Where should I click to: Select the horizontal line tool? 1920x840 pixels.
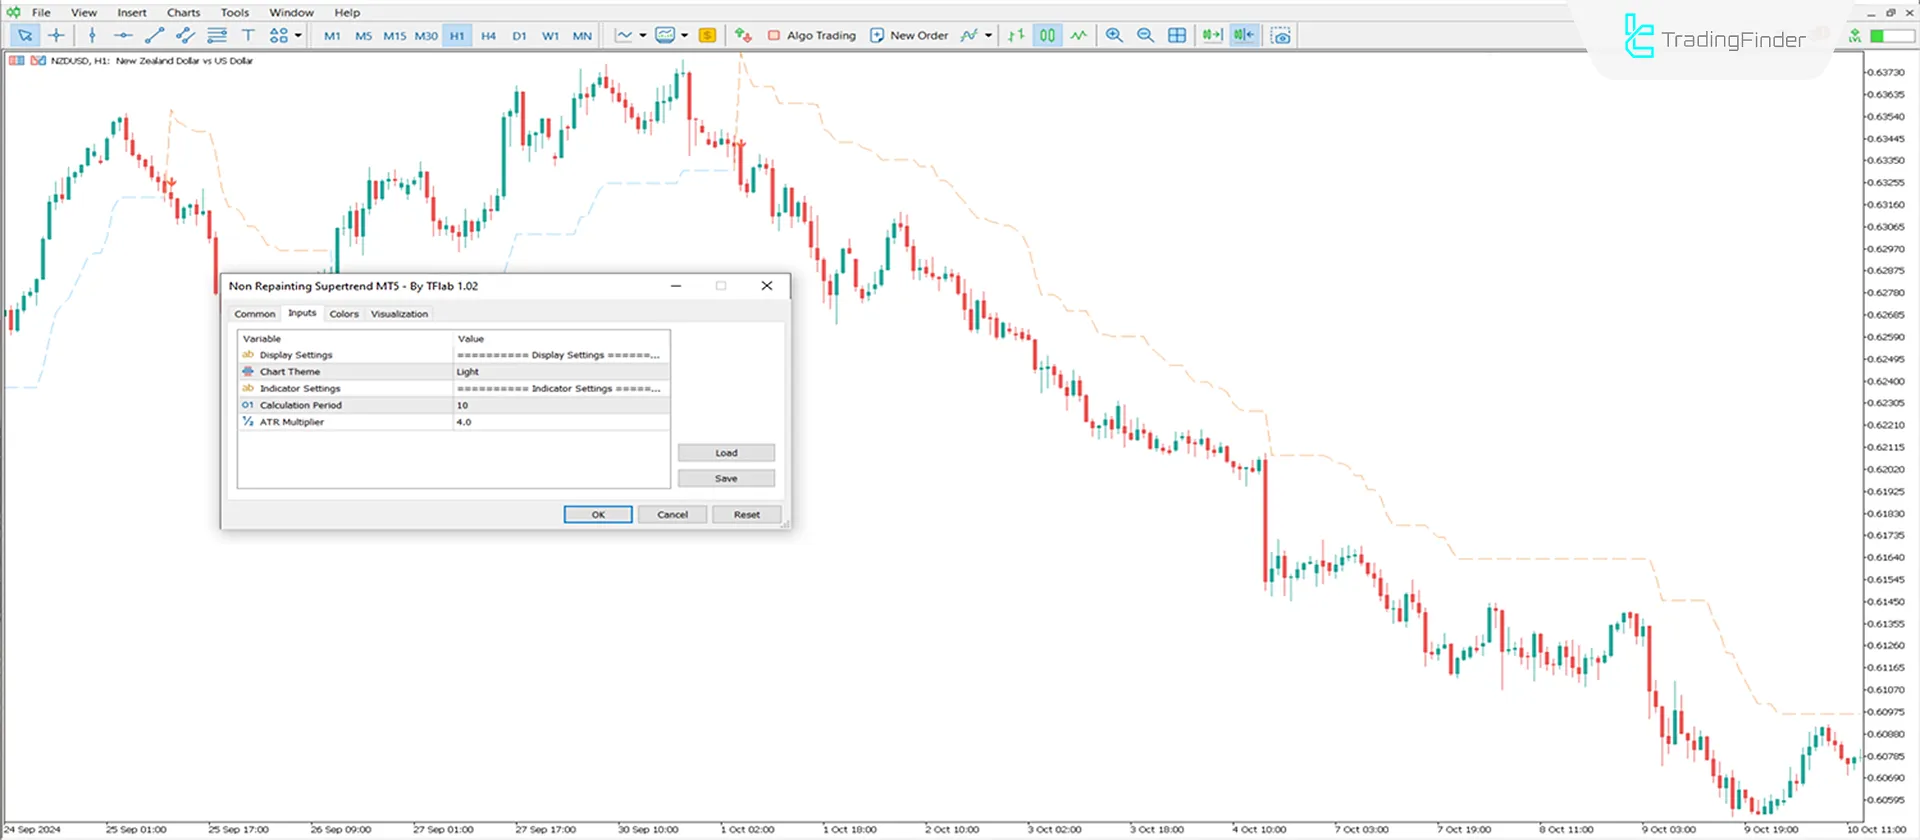[123, 35]
